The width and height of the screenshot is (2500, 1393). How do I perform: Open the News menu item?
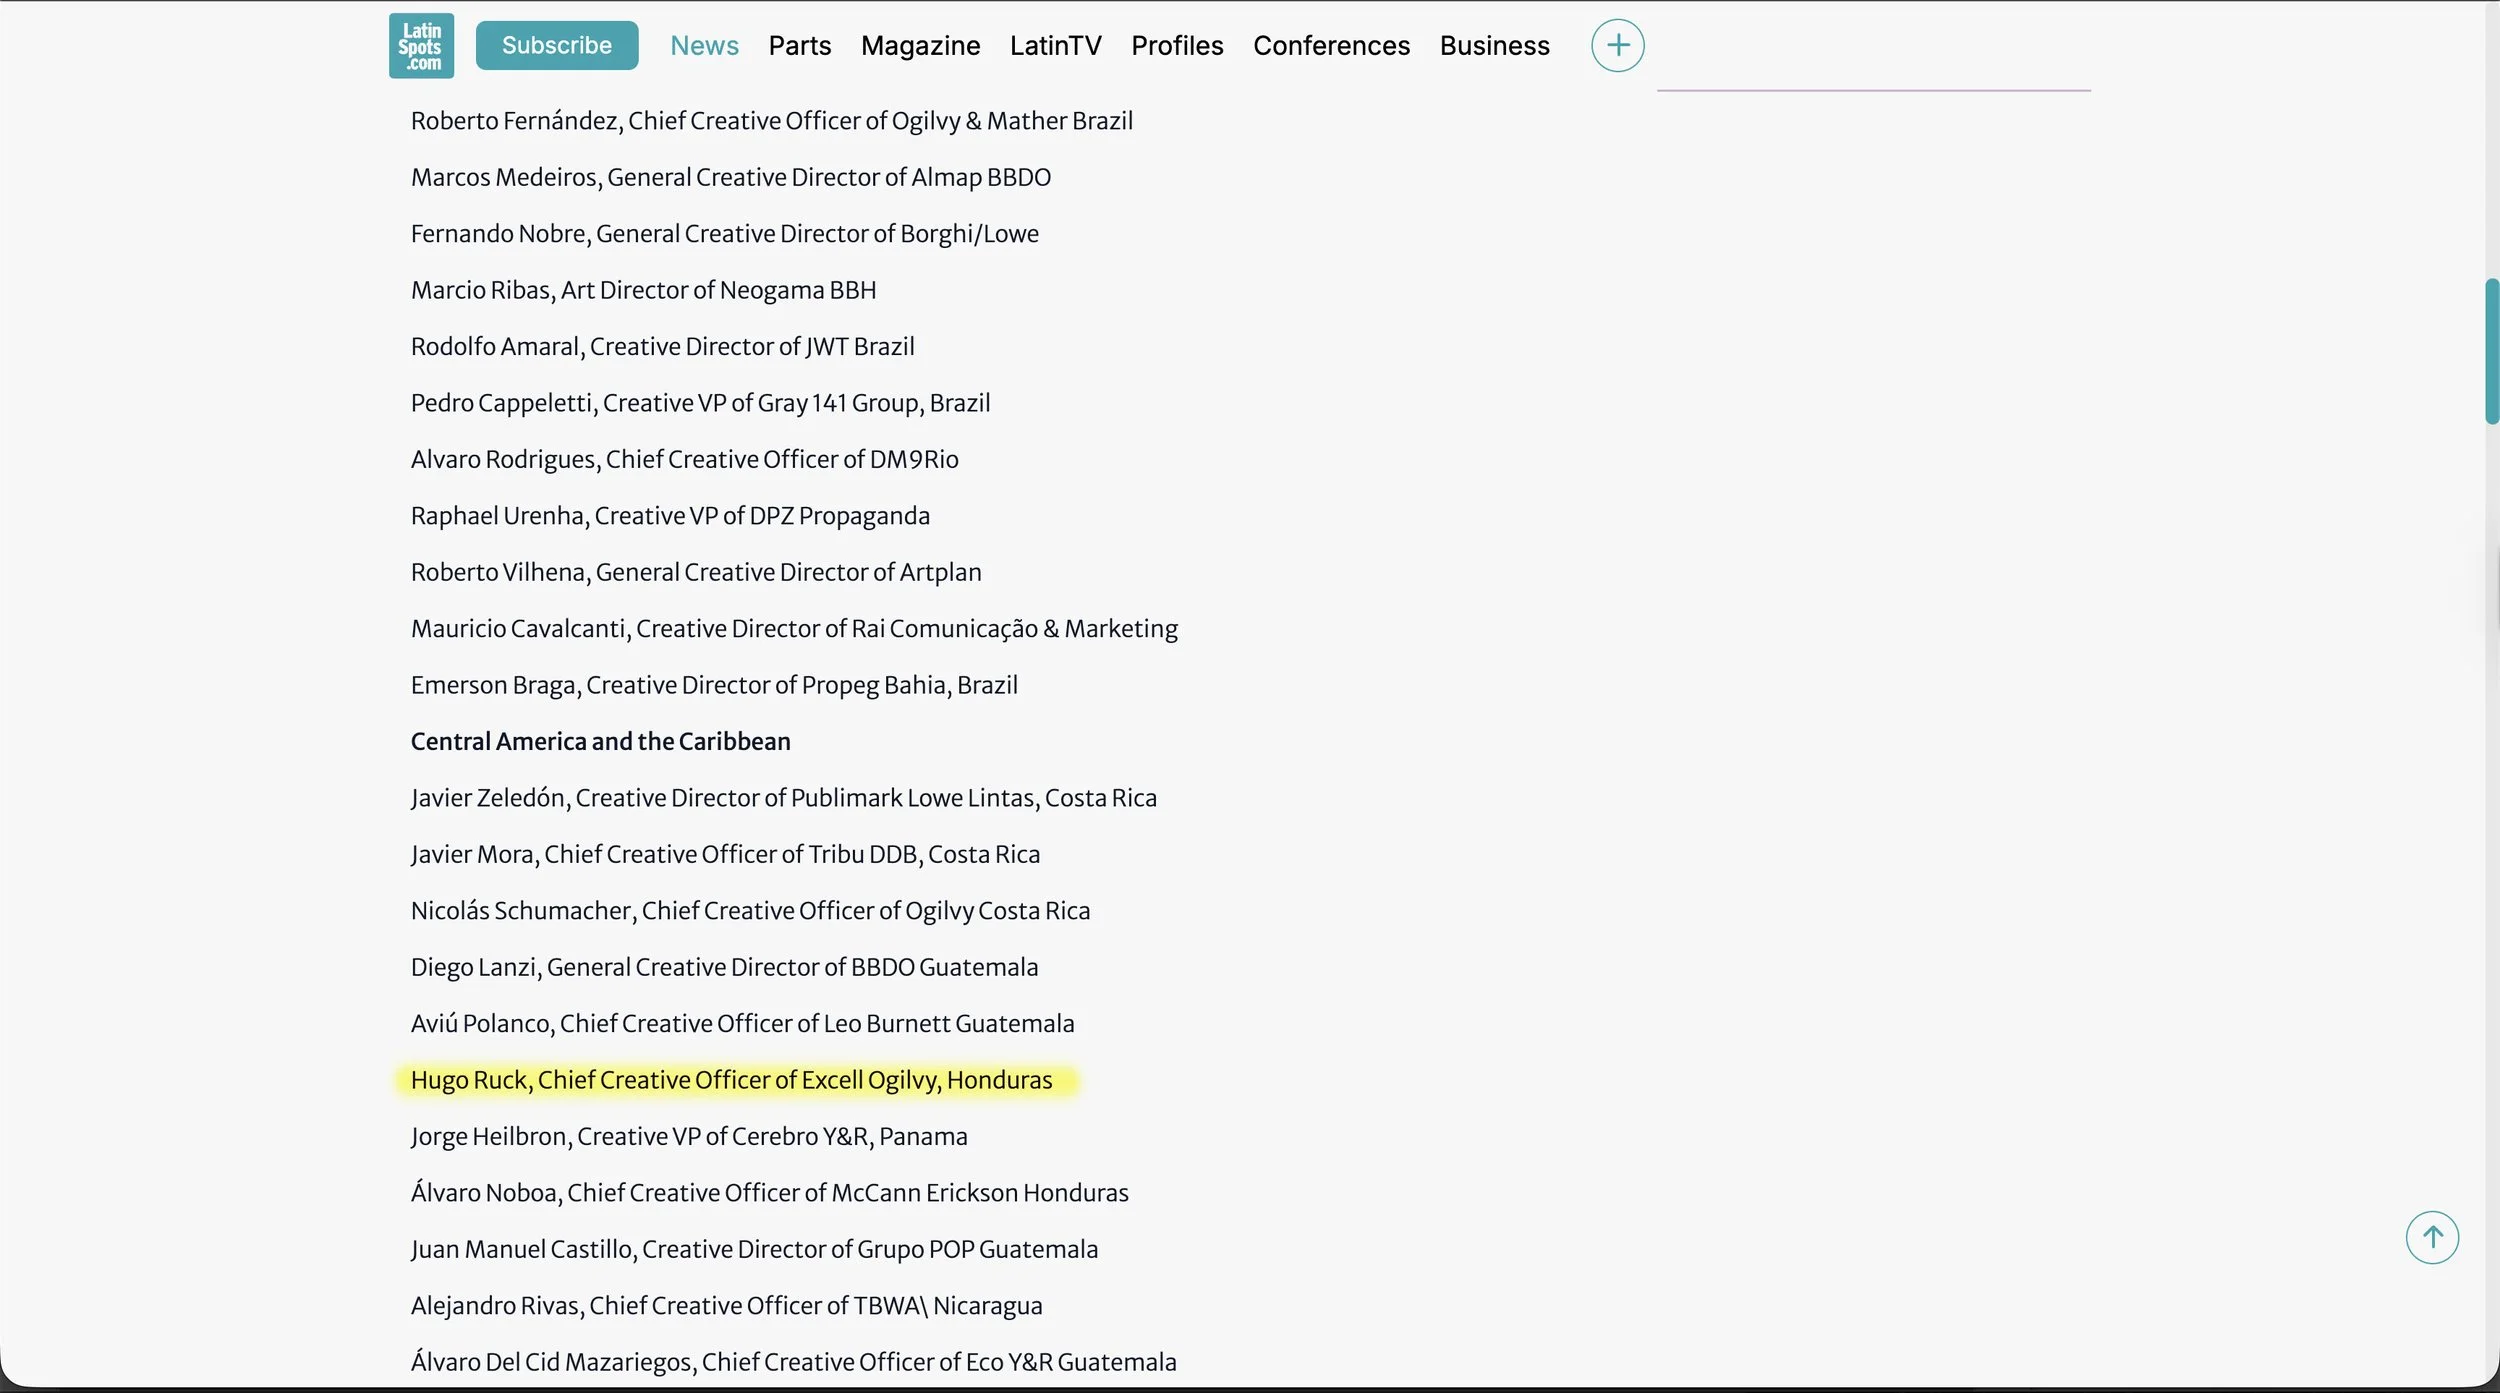coord(704,46)
